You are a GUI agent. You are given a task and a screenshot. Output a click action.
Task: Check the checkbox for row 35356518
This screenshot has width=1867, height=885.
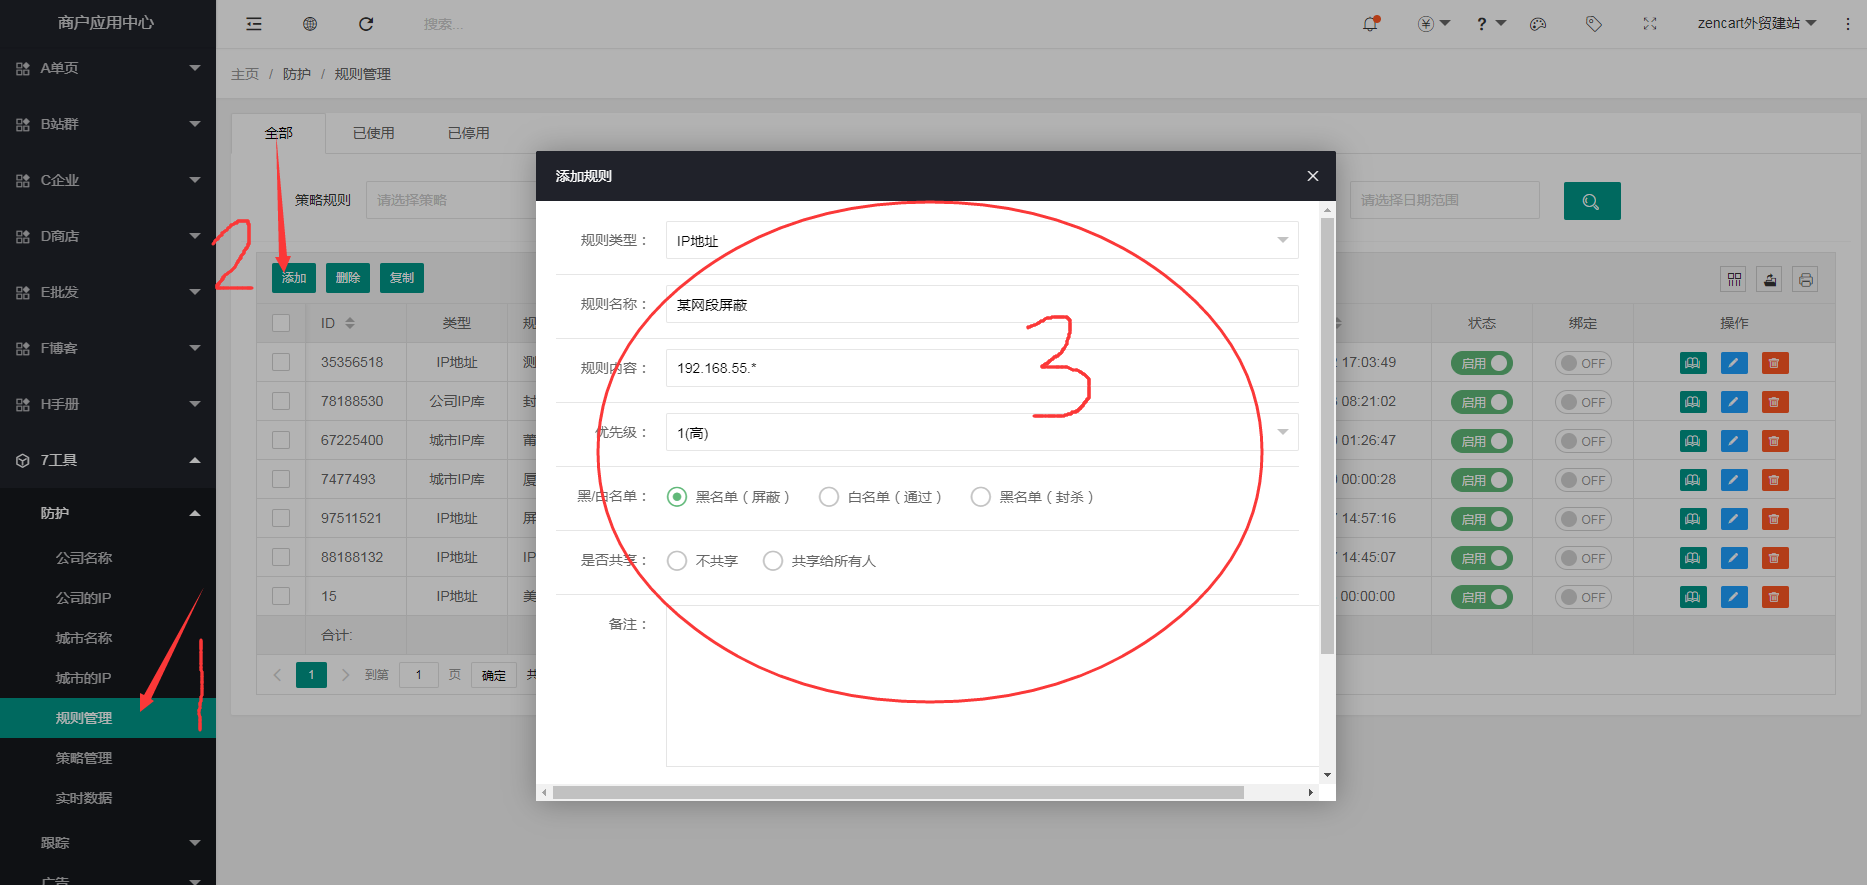[x=281, y=362]
